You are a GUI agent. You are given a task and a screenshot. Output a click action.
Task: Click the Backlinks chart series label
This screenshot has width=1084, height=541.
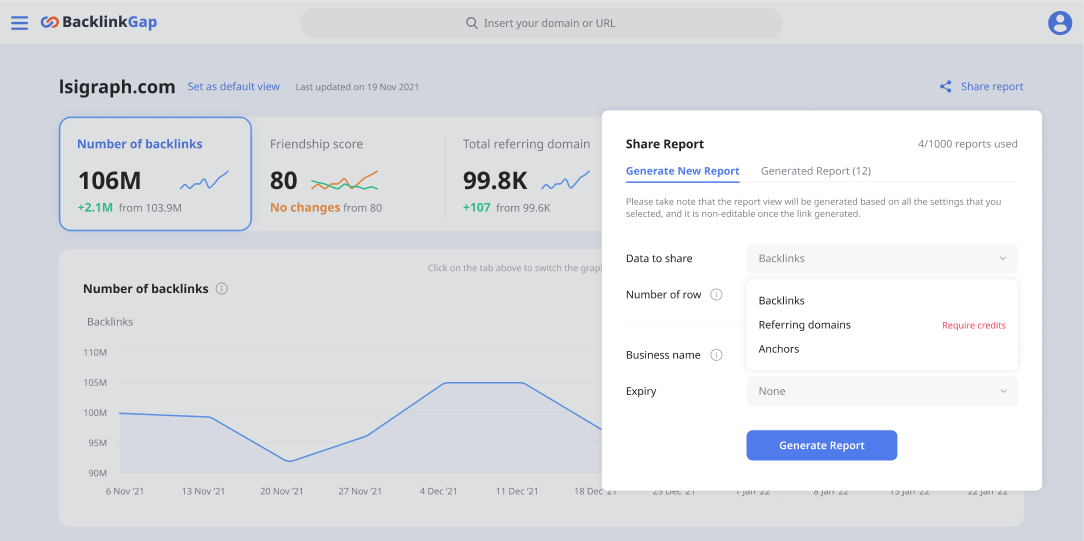point(110,322)
